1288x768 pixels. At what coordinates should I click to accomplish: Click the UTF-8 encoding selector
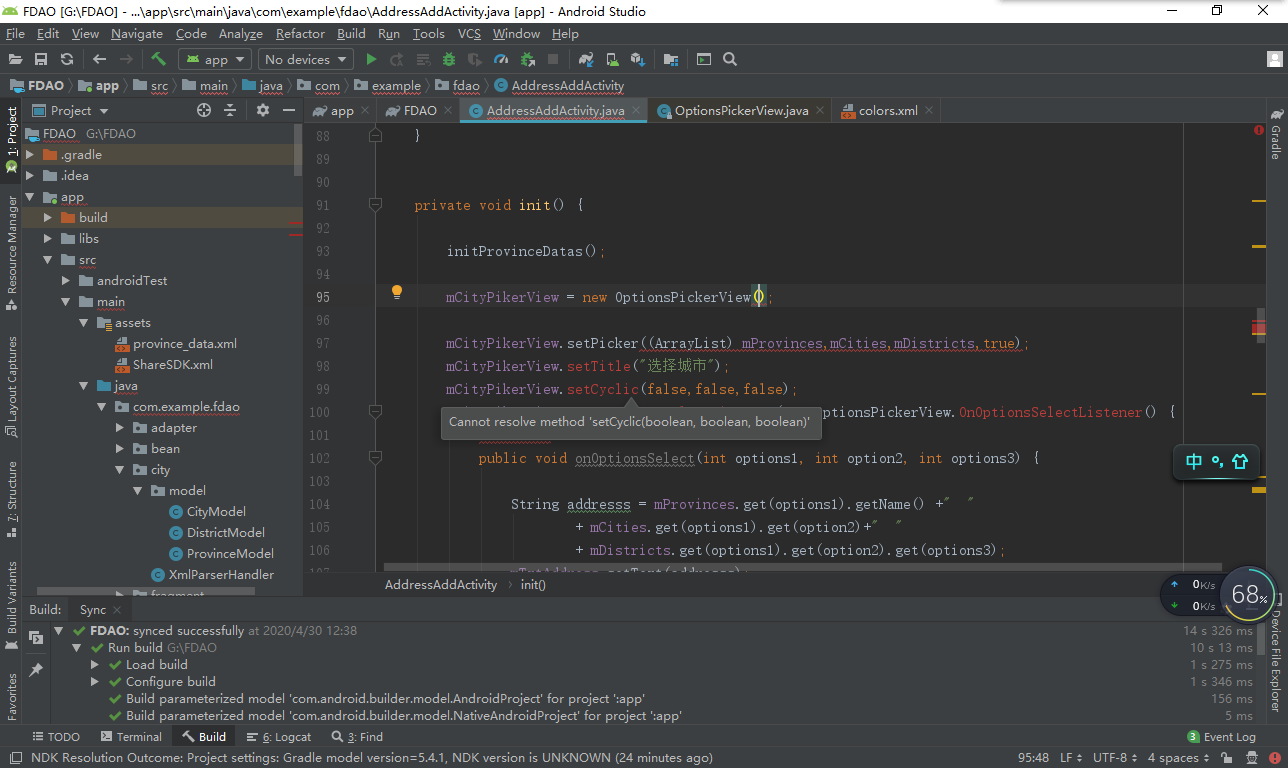1115,758
